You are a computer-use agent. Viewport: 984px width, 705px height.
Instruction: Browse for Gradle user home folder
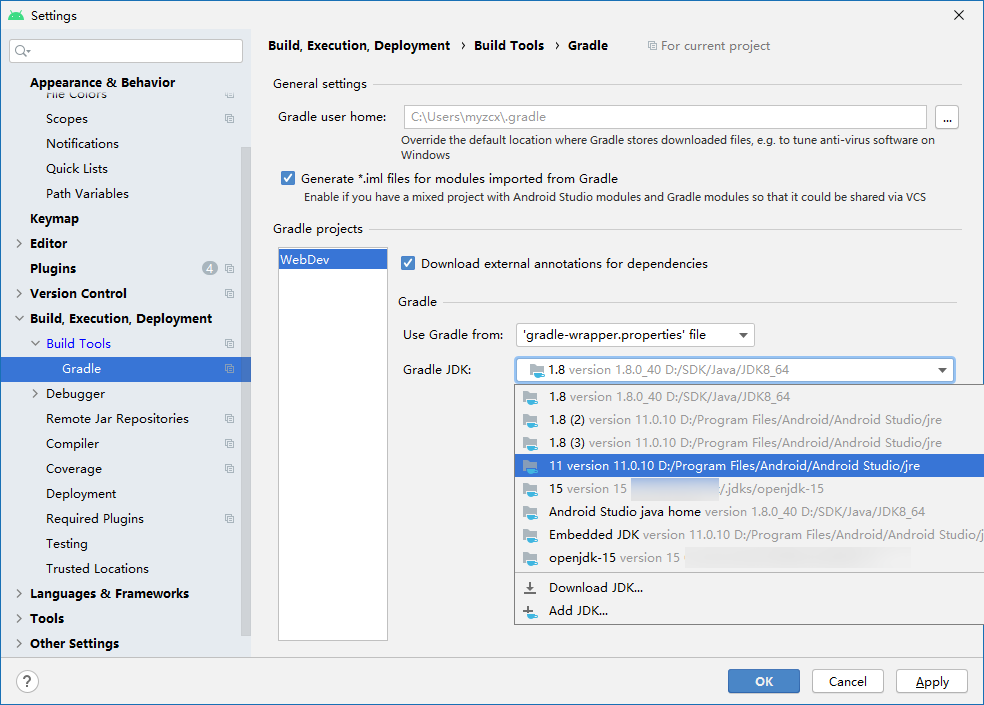pos(947,117)
